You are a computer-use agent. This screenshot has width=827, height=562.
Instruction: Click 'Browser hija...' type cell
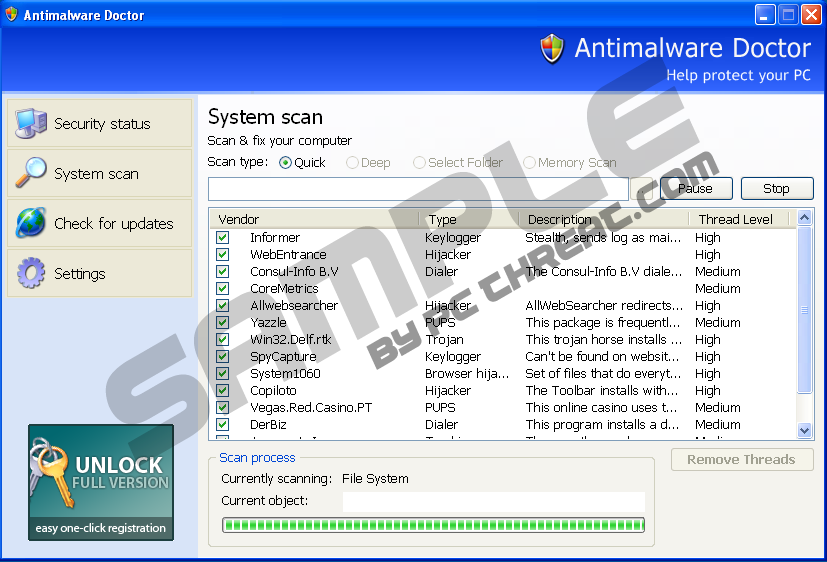click(467, 374)
